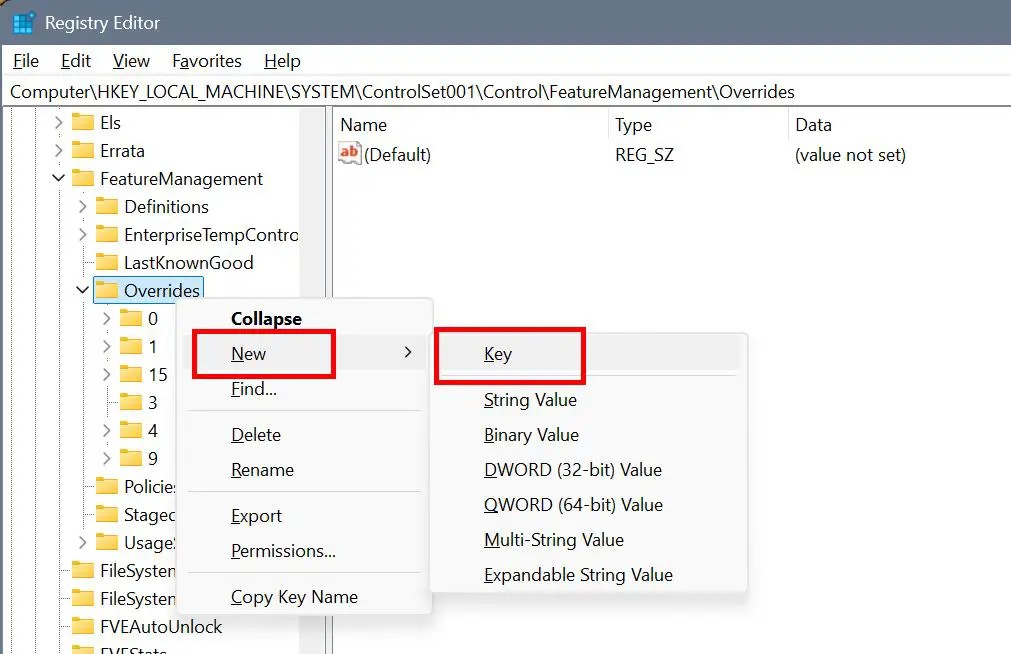Open the Favorites menu
Image resolution: width=1011 pixels, height=654 pixels.
tap(207, 61)
